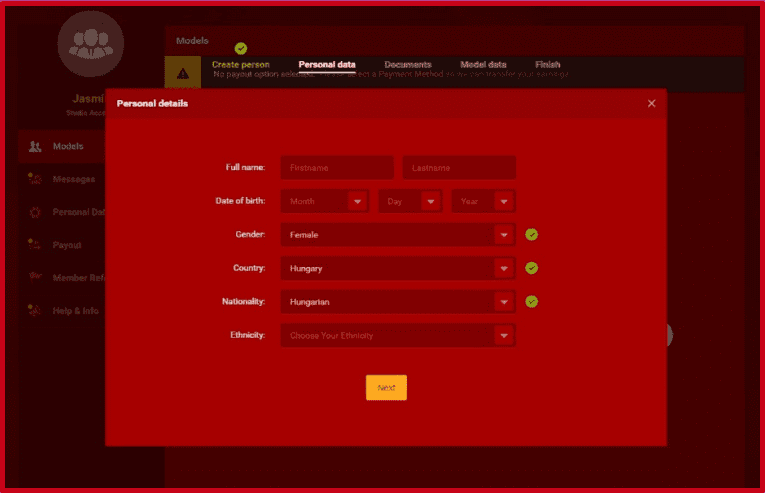Viewport: 765px width, 493px height.
Task: Click the yellow warning triangle icon
Action: coord(182,73)
